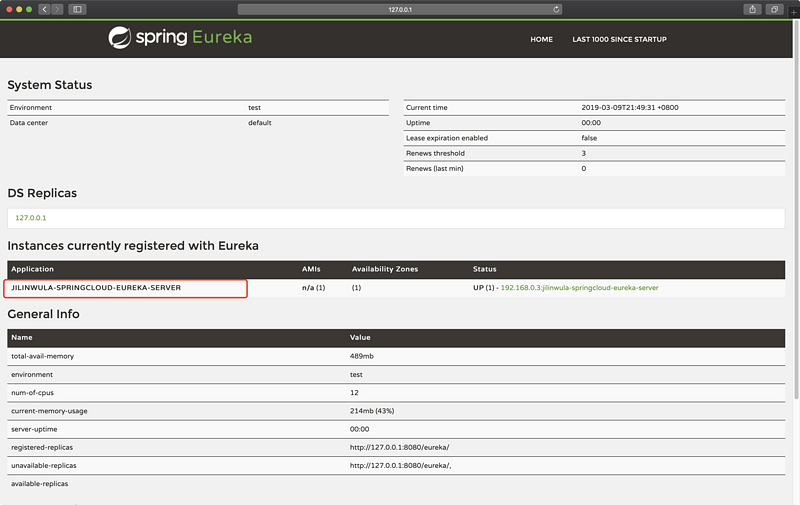Image resolution: width=800 pixels, height=505 pixels.
Task: Select the current time value 2019-03-09T21:49:31 +0800
Action: click(630, 108)
